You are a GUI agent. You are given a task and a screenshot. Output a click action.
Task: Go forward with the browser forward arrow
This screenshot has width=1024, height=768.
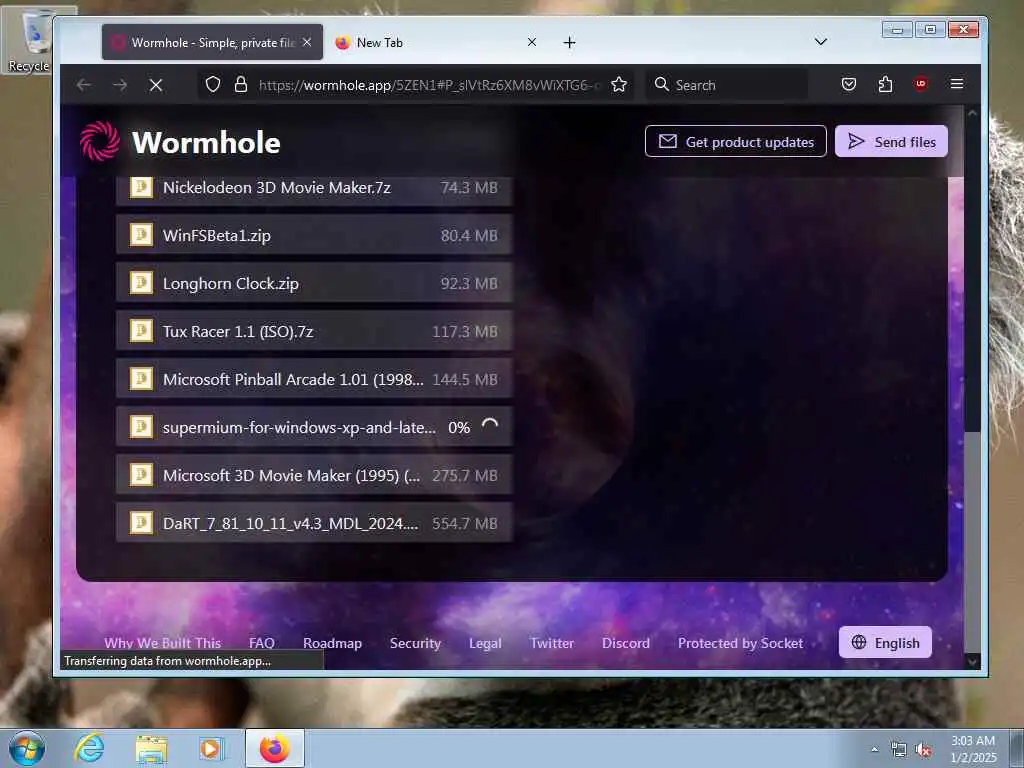(x=120, y=84)
